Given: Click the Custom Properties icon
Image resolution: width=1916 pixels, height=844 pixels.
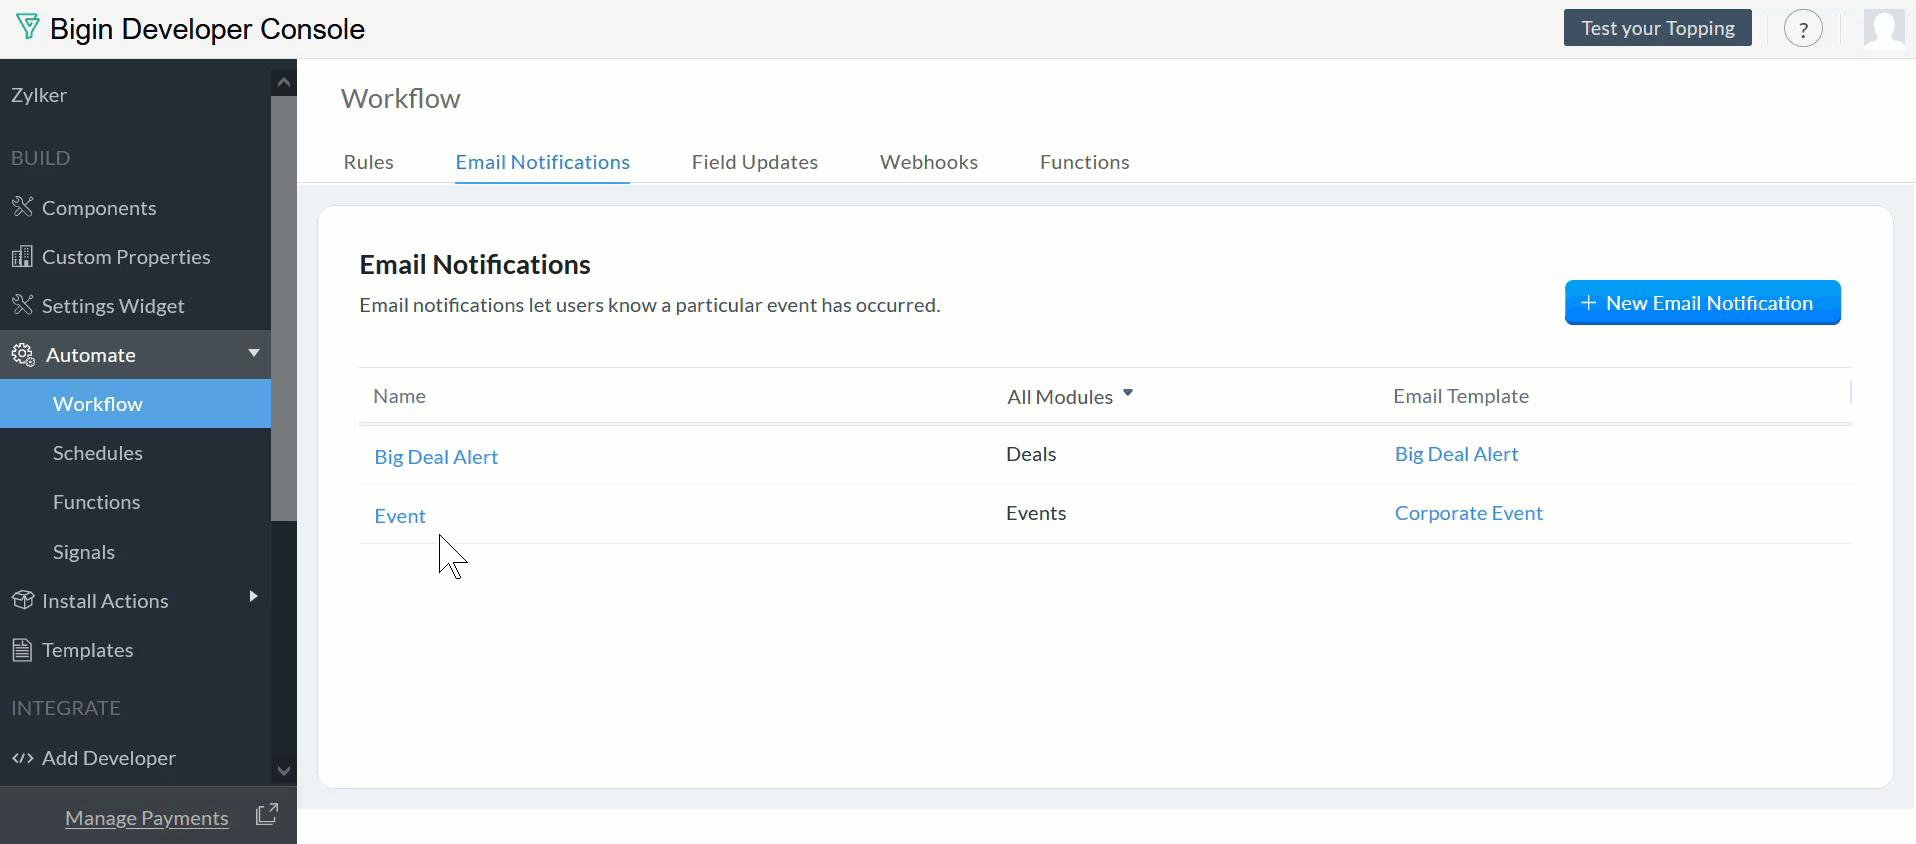Looking at the screenshot, I should [x=22, y=257].
